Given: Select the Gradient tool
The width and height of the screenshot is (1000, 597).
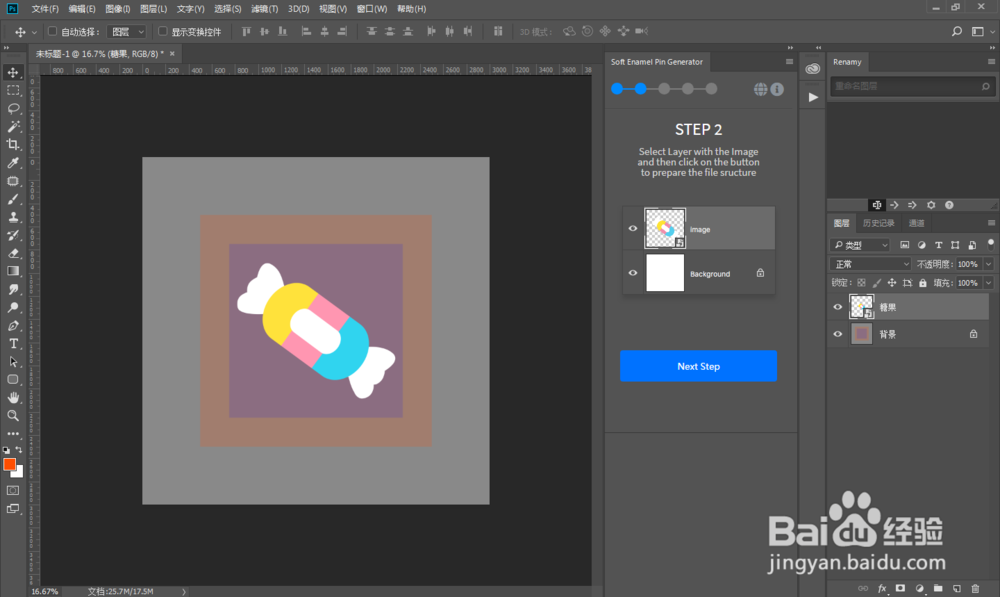Looking at the screenshot, I should pos(13,271).
